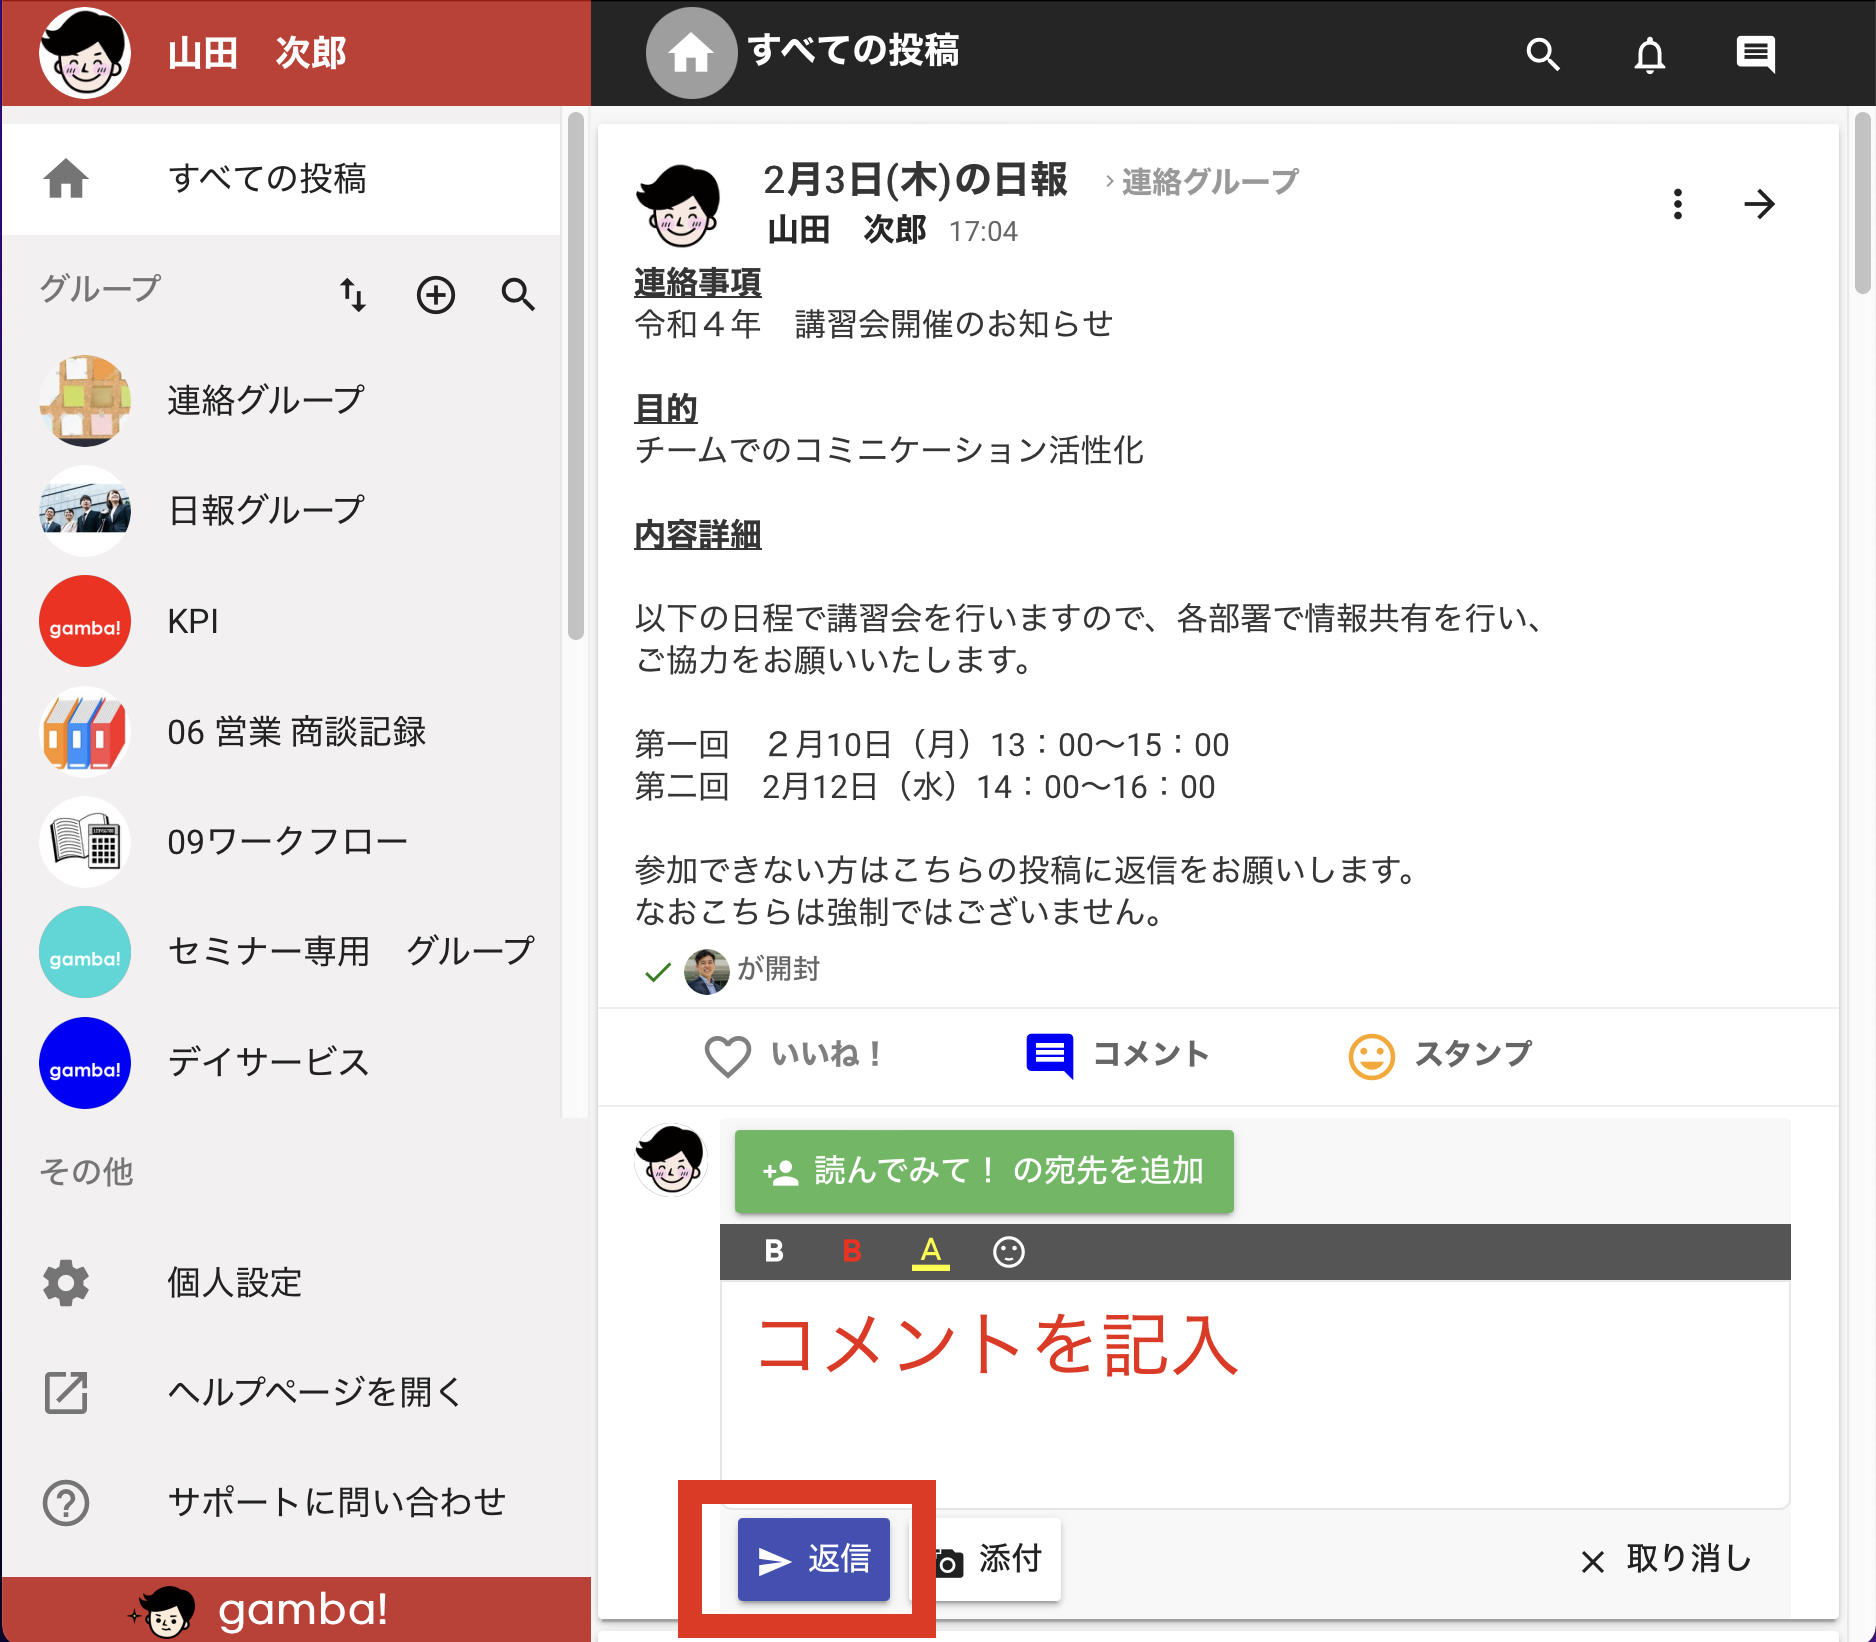
Task: Open search with the header magnifier icon
Action: pyautogui.click(x=1543, y=53)
